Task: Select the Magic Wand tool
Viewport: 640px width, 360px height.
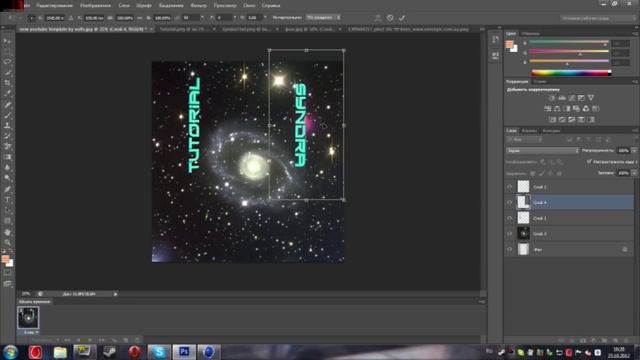Action: click(x=7, y=73)
